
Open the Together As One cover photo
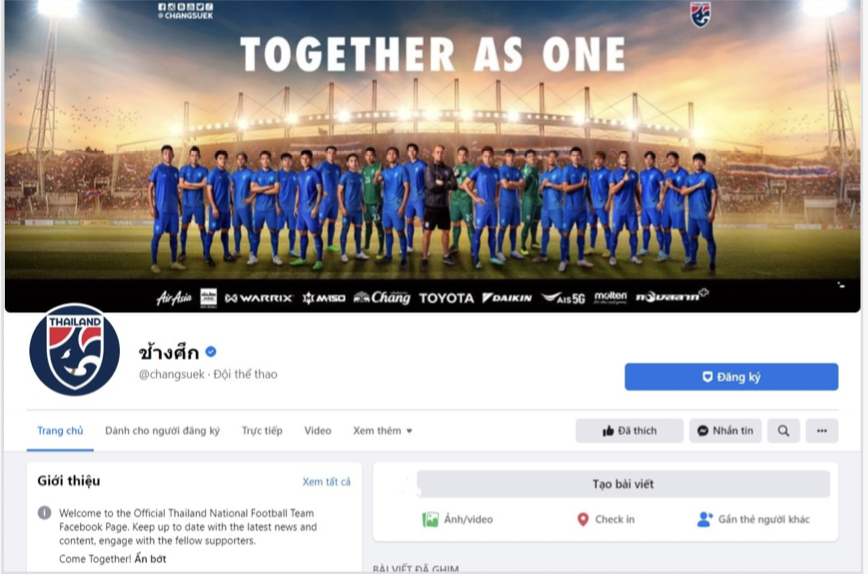[433, 156]
